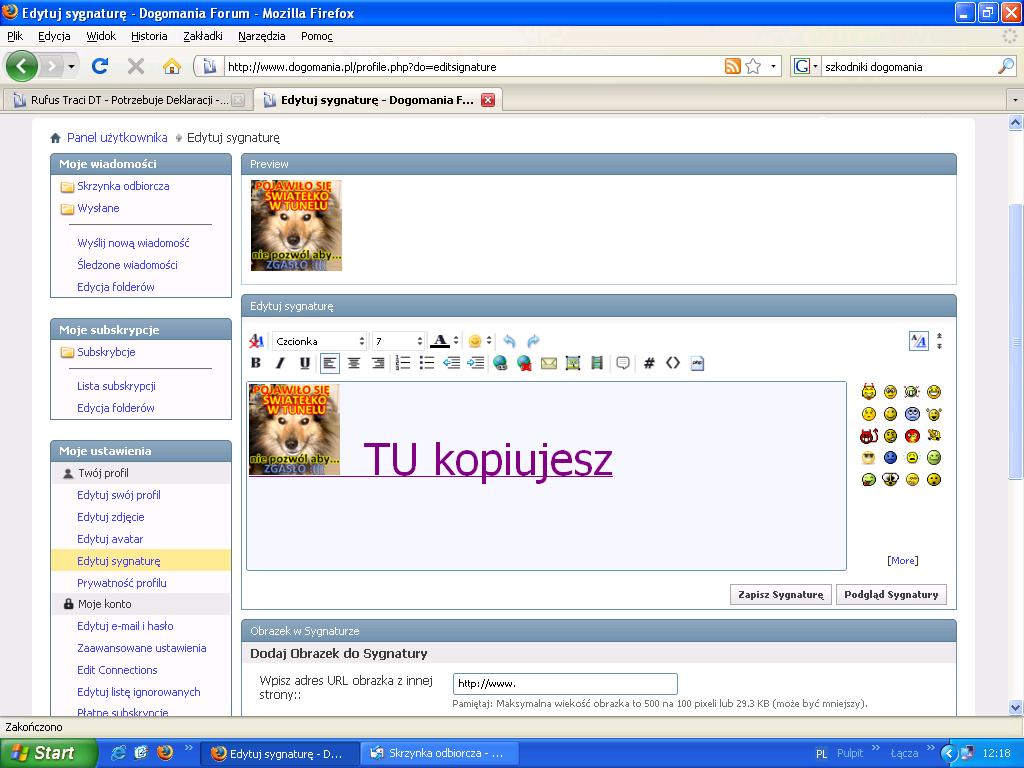Open the font size dropdown showing 7

pos(398,341)
